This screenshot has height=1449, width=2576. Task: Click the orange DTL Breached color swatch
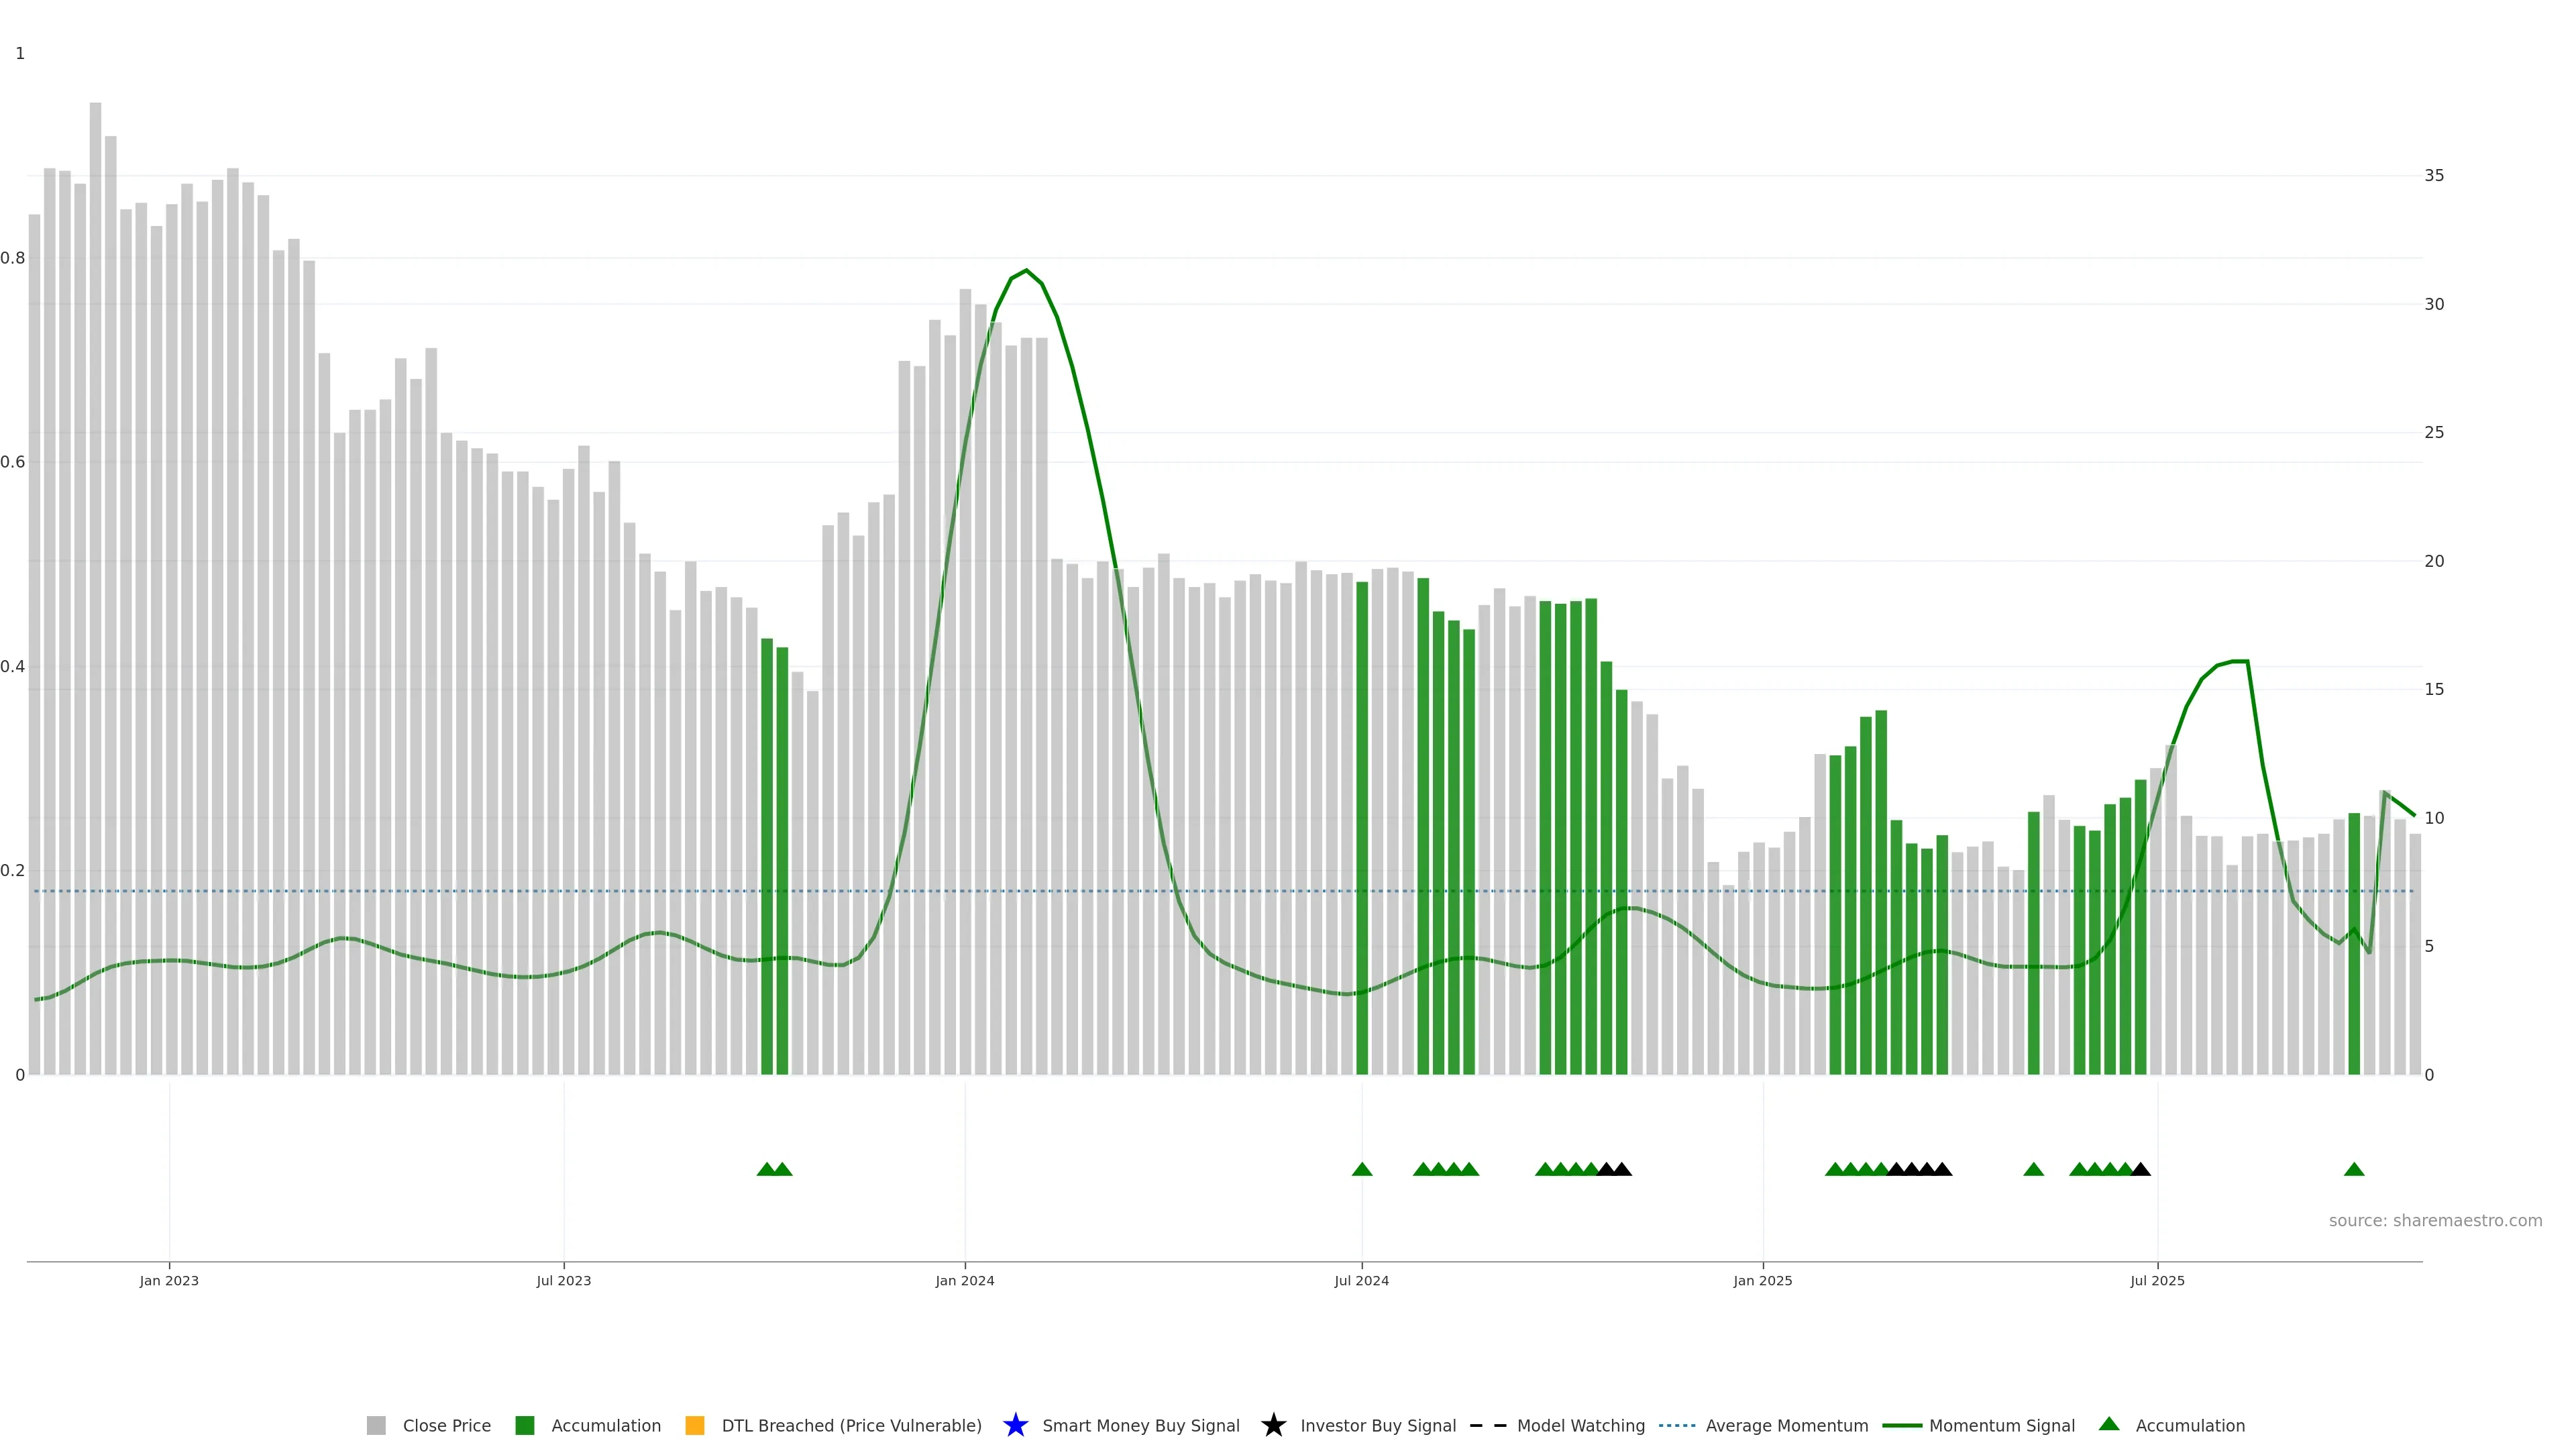click(694, 1425)
